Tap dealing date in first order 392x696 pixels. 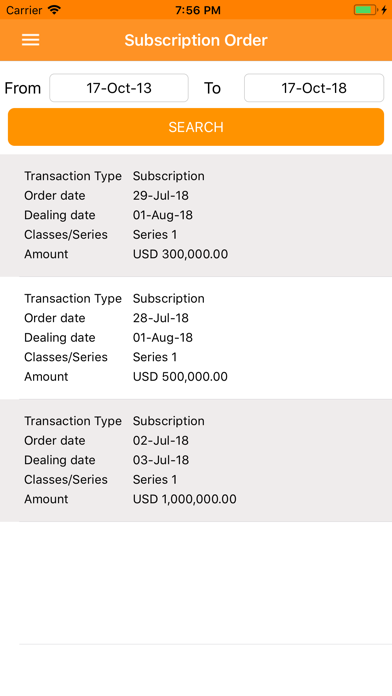pyautogui.click(x=162, y=215)
